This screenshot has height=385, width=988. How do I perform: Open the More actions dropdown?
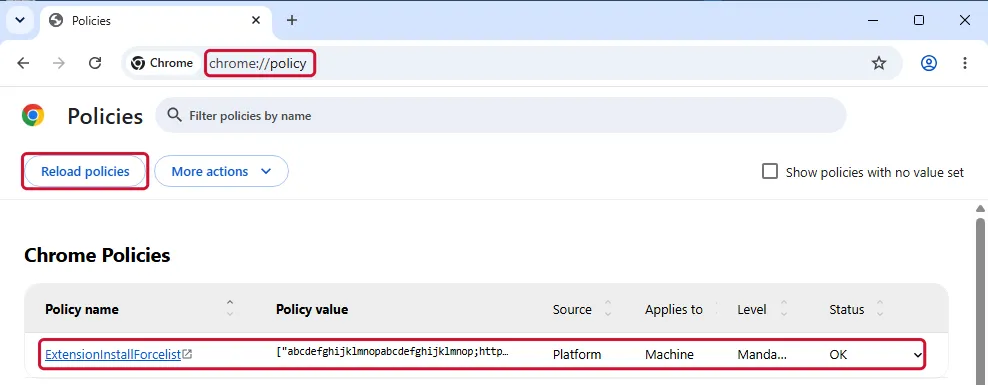[x=221, y=171]
